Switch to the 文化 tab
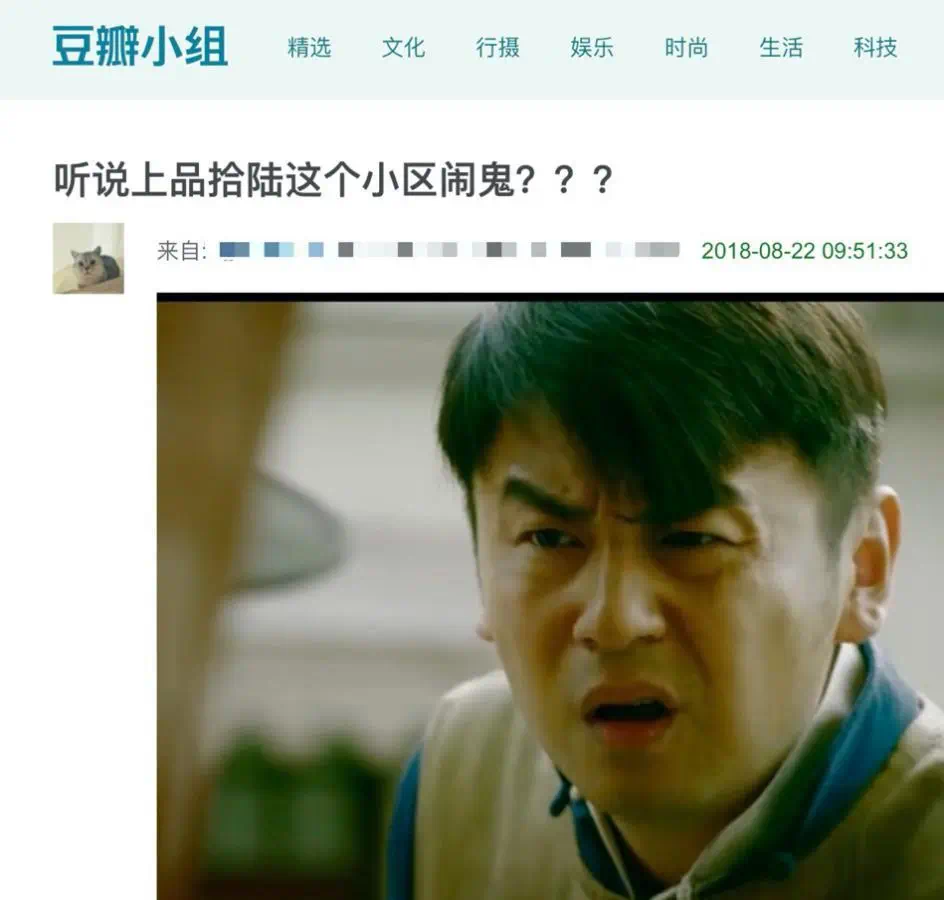The image size is (944, 900). point(403,48)
